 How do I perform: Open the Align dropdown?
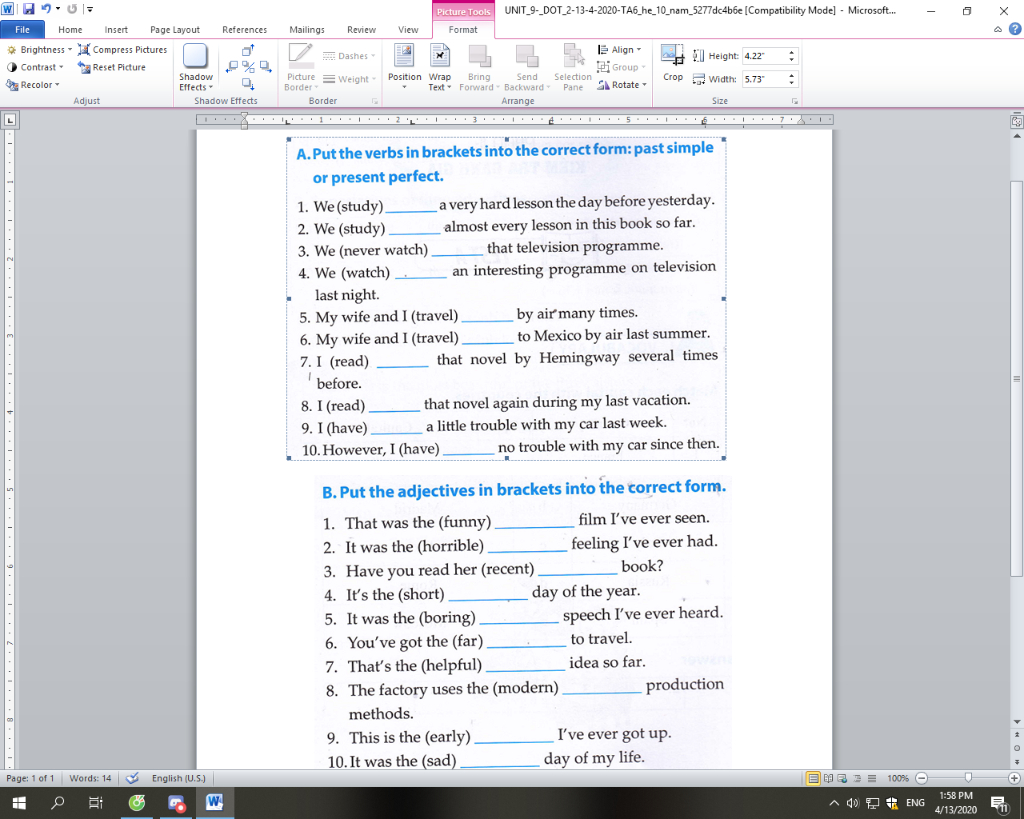coord(619,50)
